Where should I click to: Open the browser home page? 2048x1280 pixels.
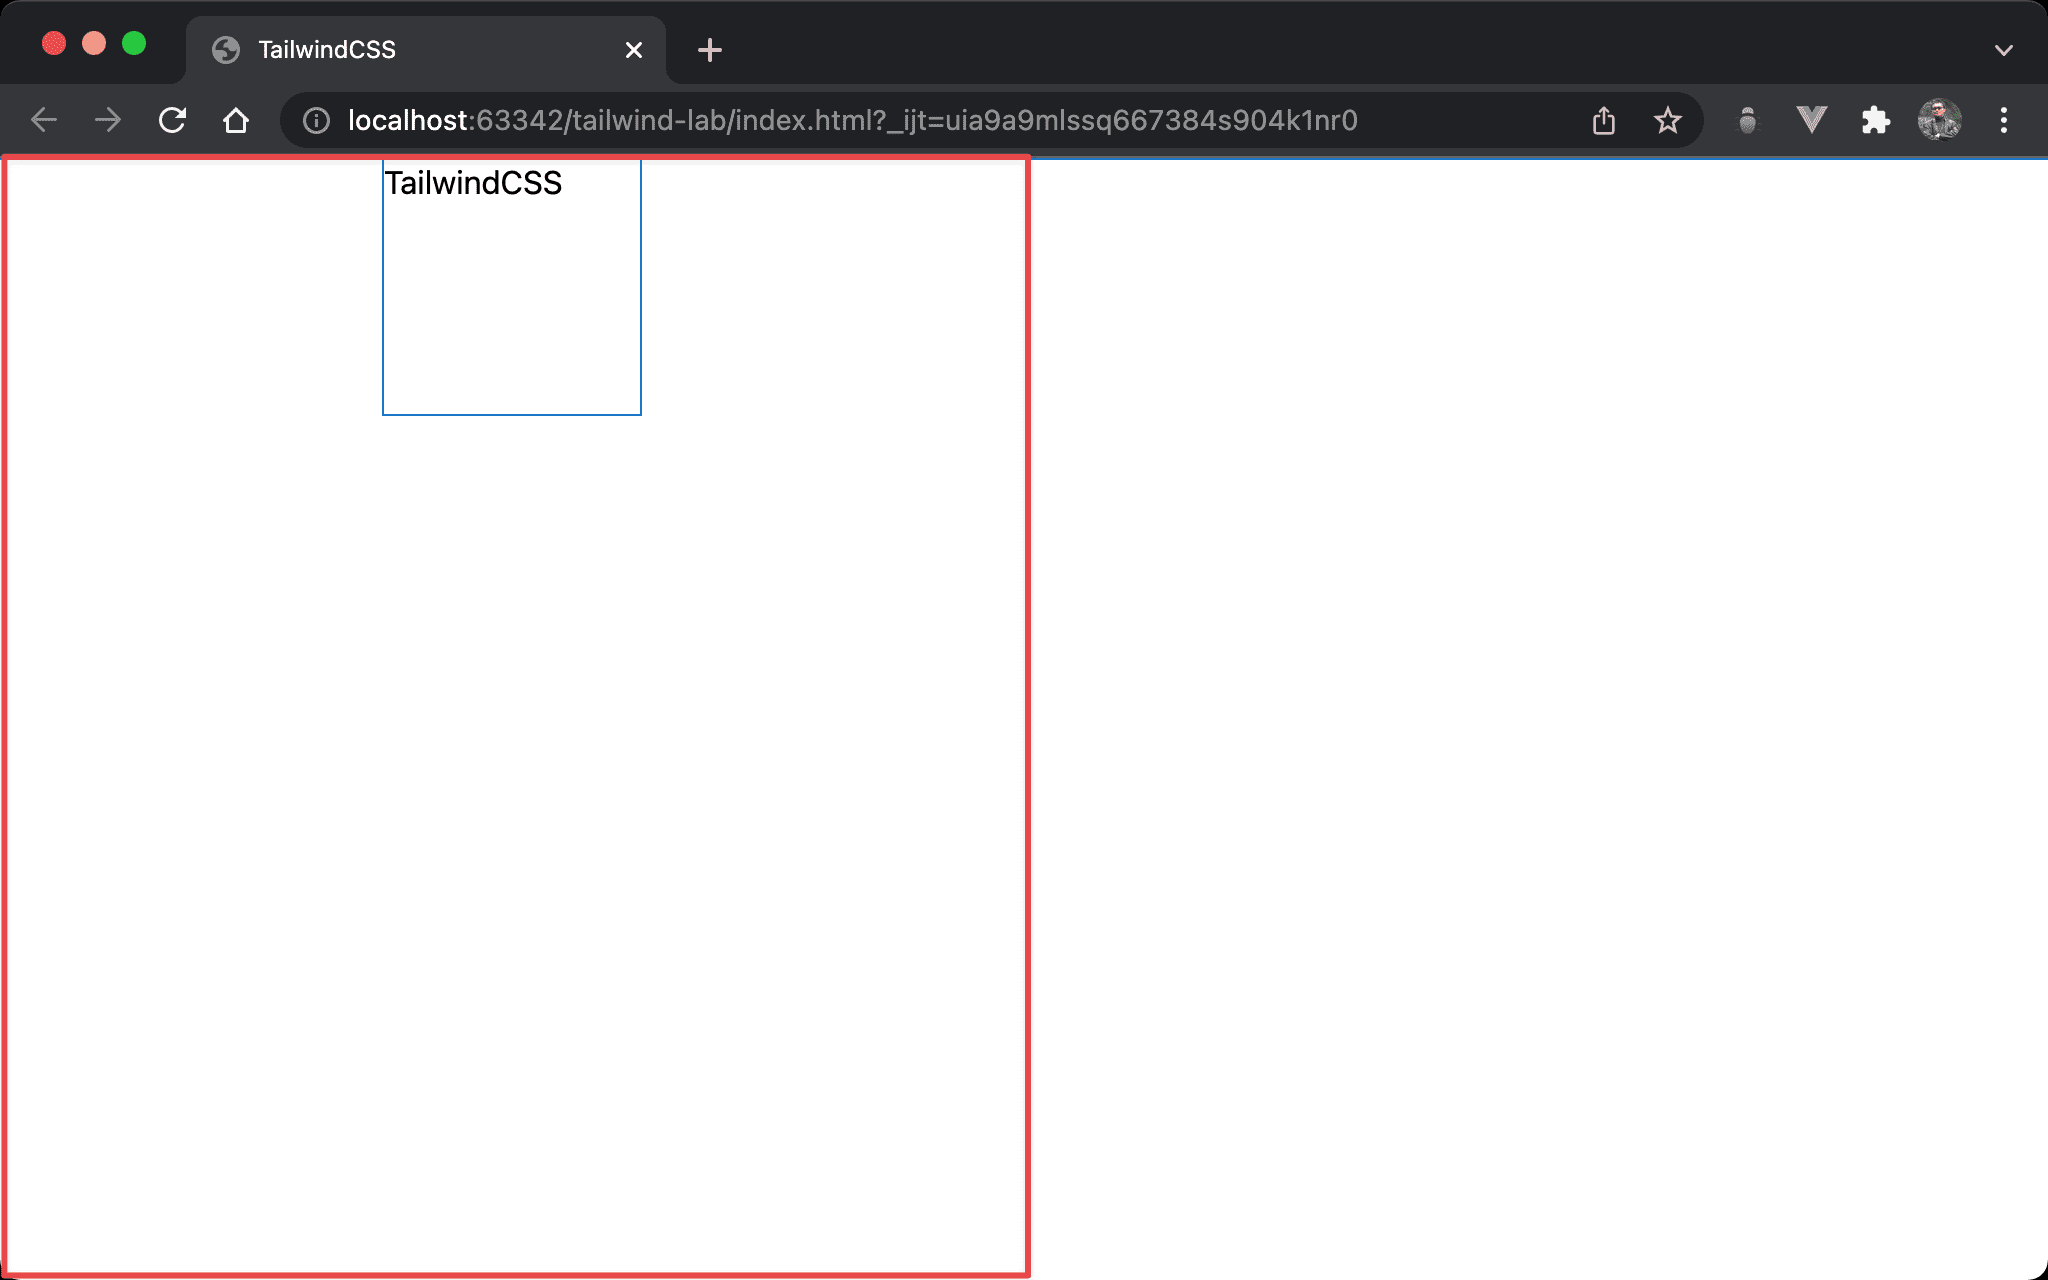pos(236,121)
